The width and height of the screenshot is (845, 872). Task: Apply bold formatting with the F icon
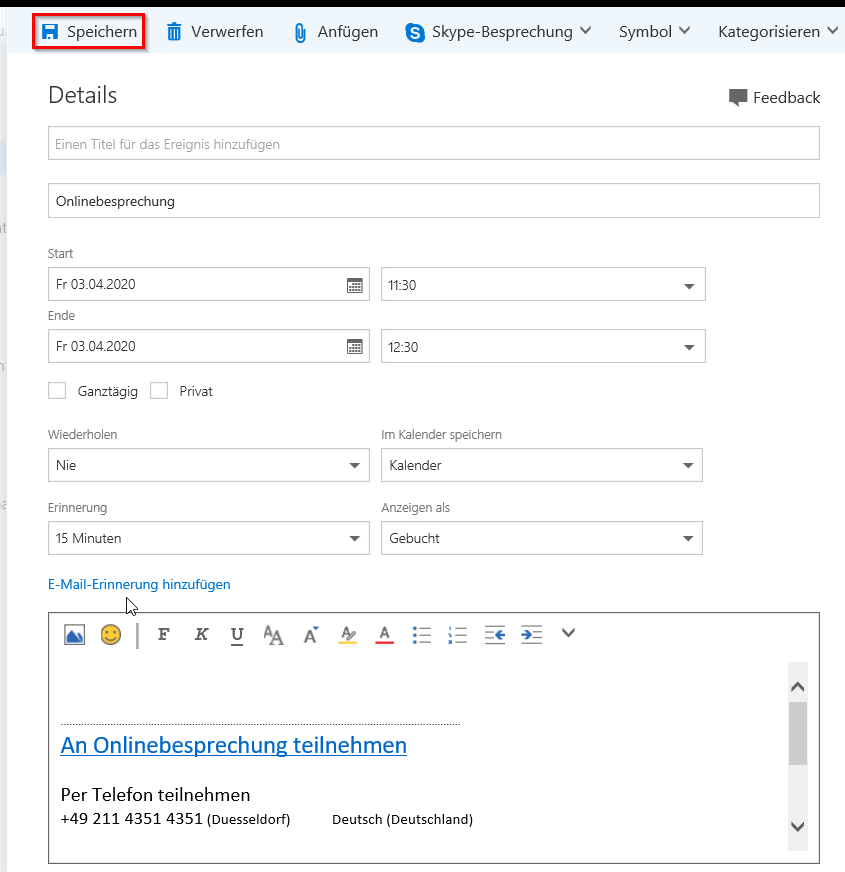(x=164, y=635)
